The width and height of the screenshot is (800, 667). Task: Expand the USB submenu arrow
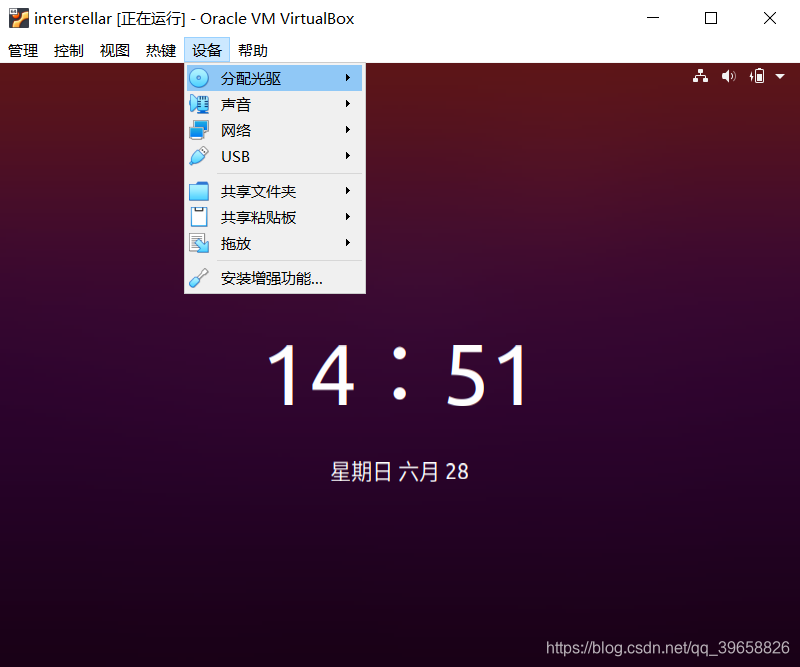tap(348, 156)
